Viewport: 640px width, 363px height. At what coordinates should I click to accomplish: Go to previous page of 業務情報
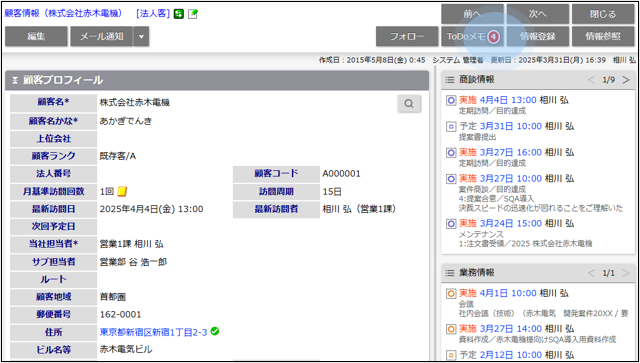(x=591, y=273)
